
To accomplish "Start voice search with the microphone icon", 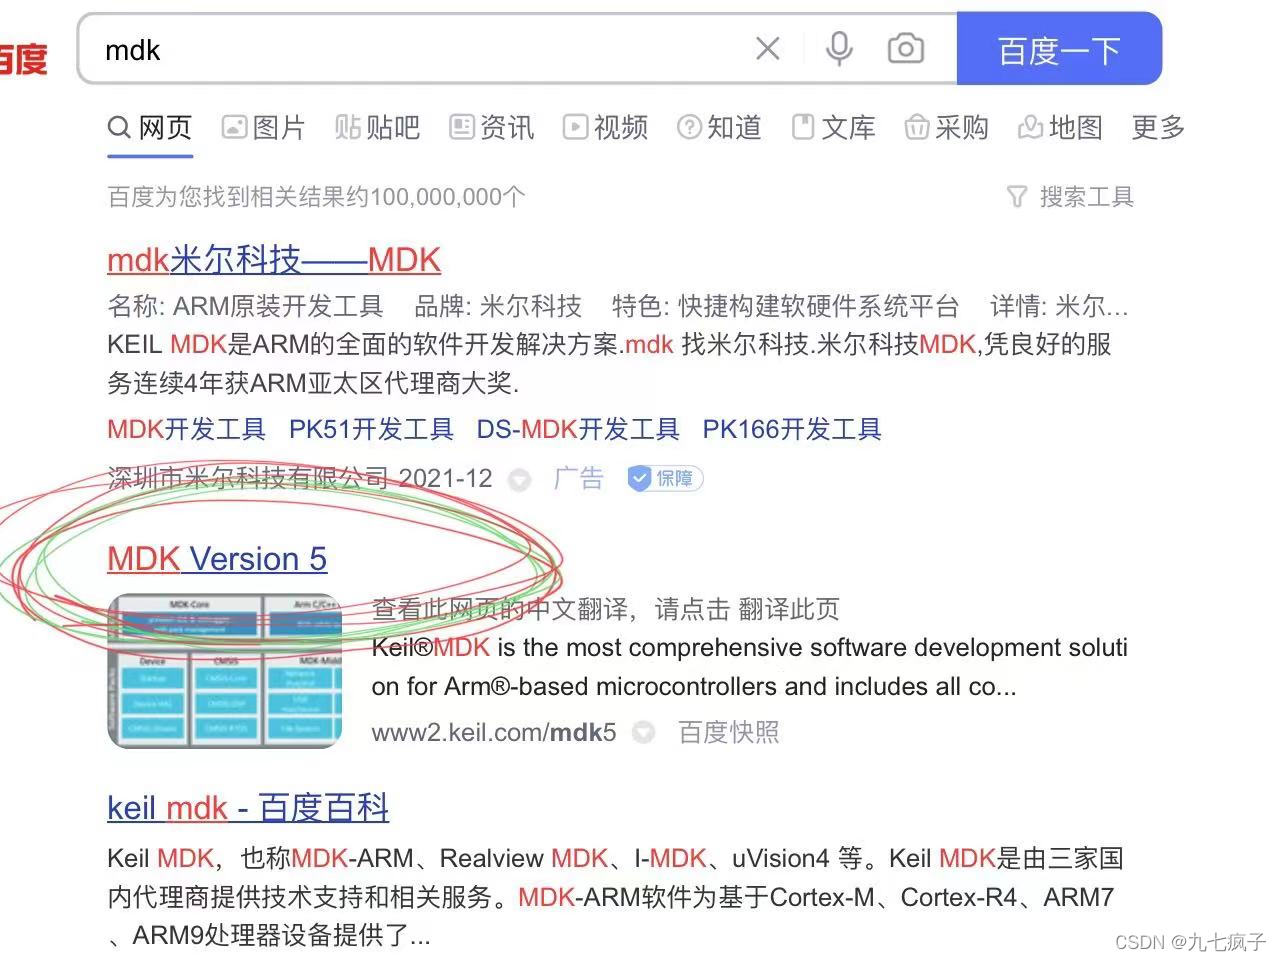I will click(x=839, y=49).
